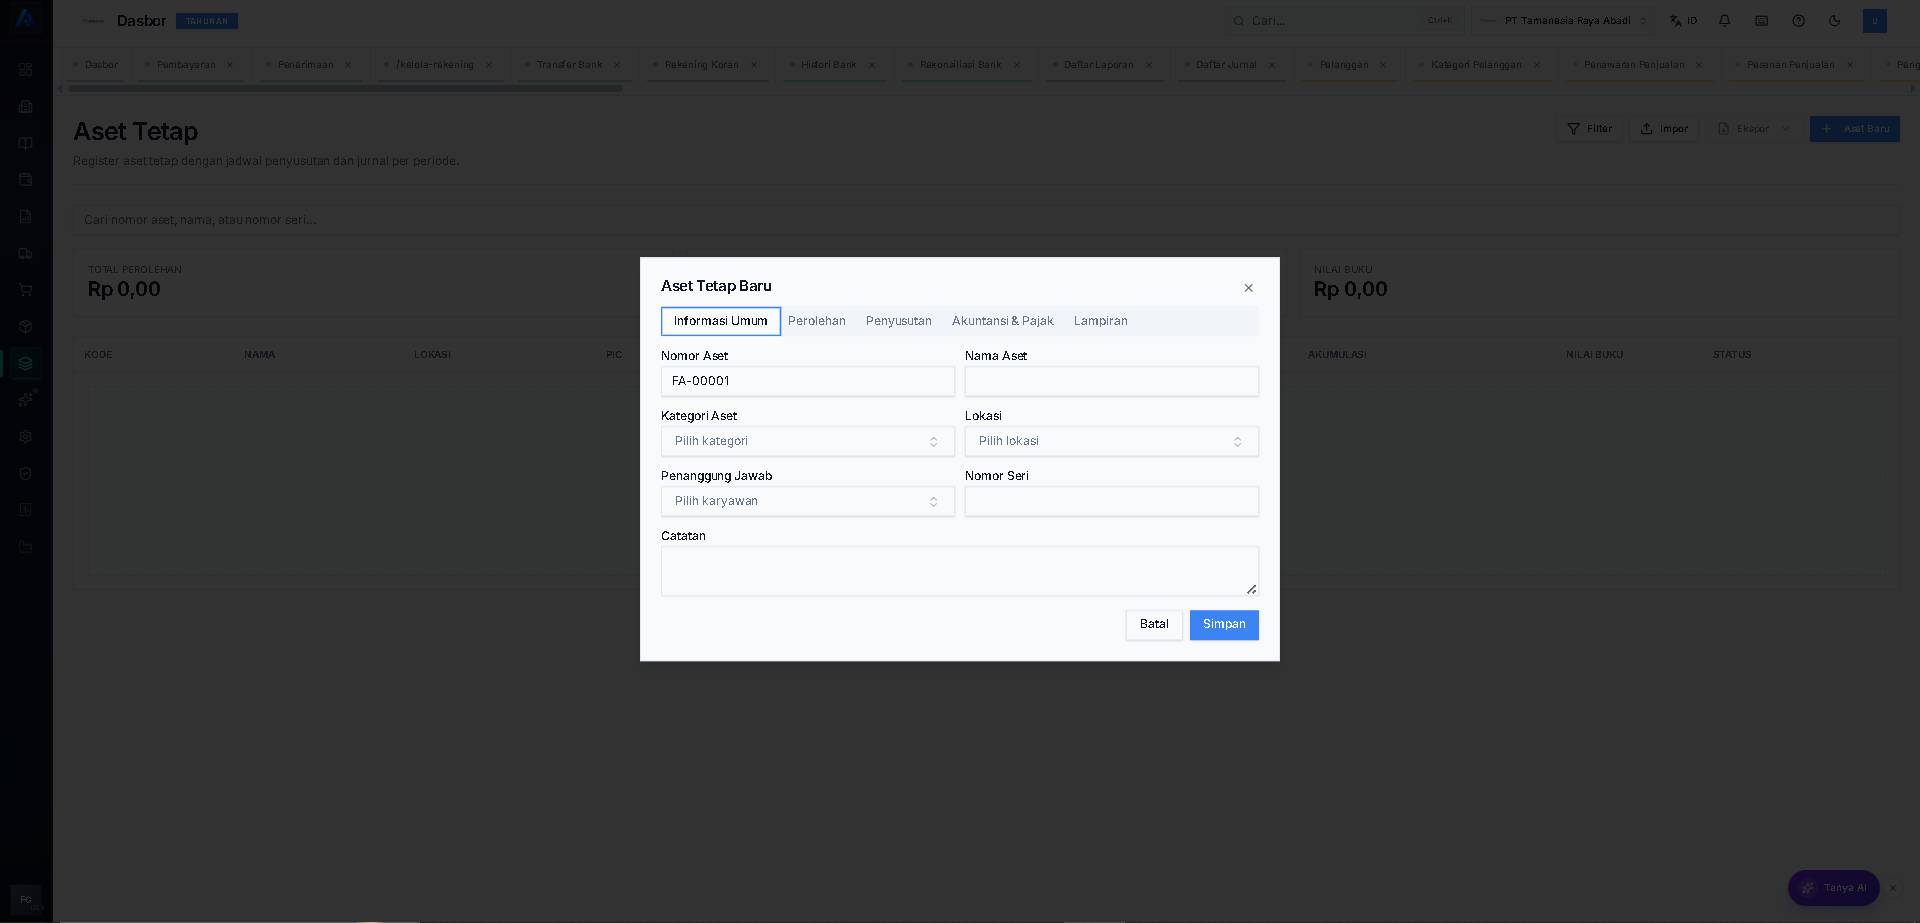Screen dimensions: 1920x923
Task: Click the Batal button
Action: (x=1154, y=625)
